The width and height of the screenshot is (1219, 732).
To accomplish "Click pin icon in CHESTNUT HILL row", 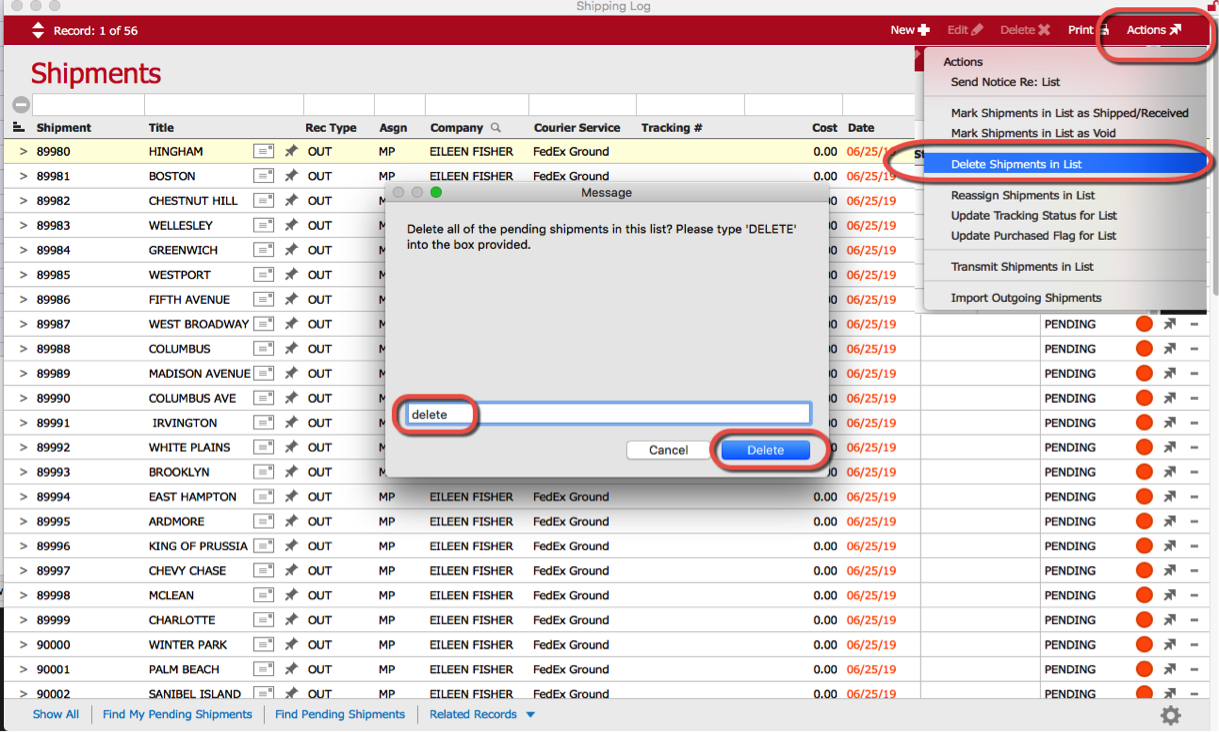I will point(291,201).
